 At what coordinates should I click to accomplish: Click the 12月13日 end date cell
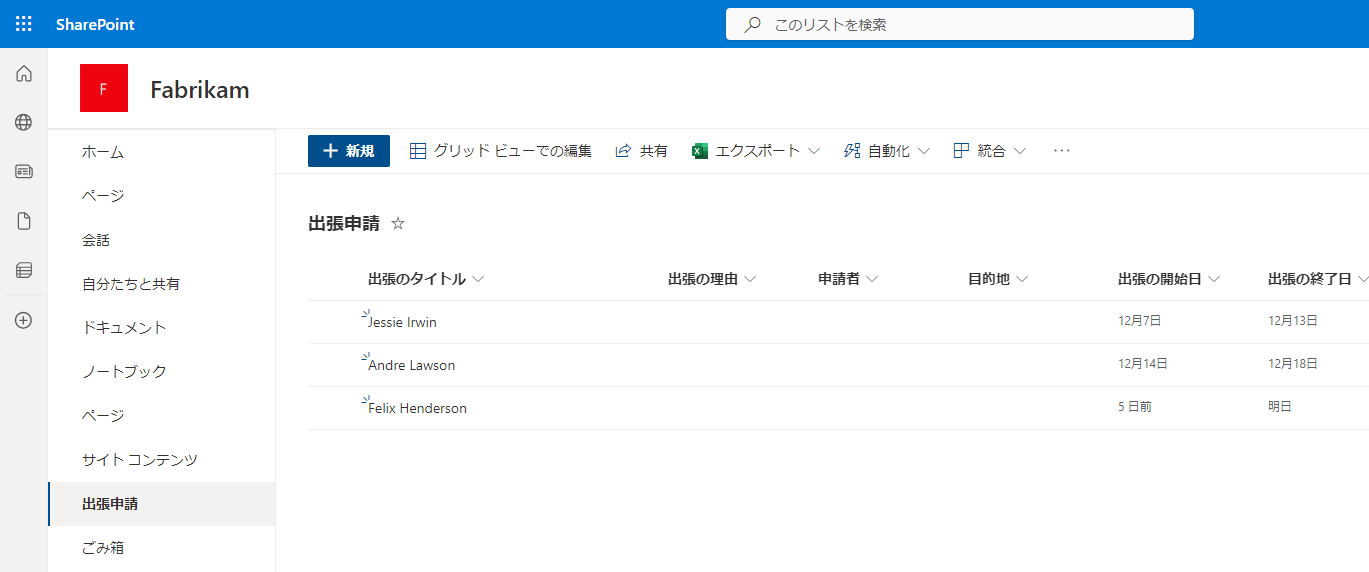1293,321
